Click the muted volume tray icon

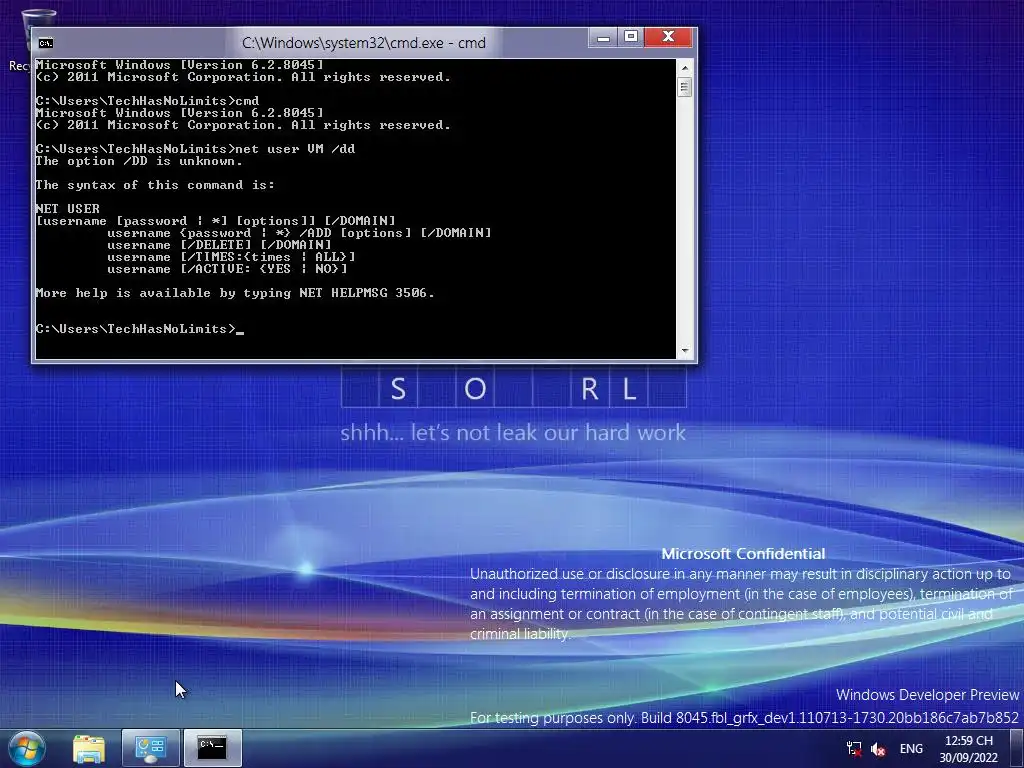click(x=878, y=749)
